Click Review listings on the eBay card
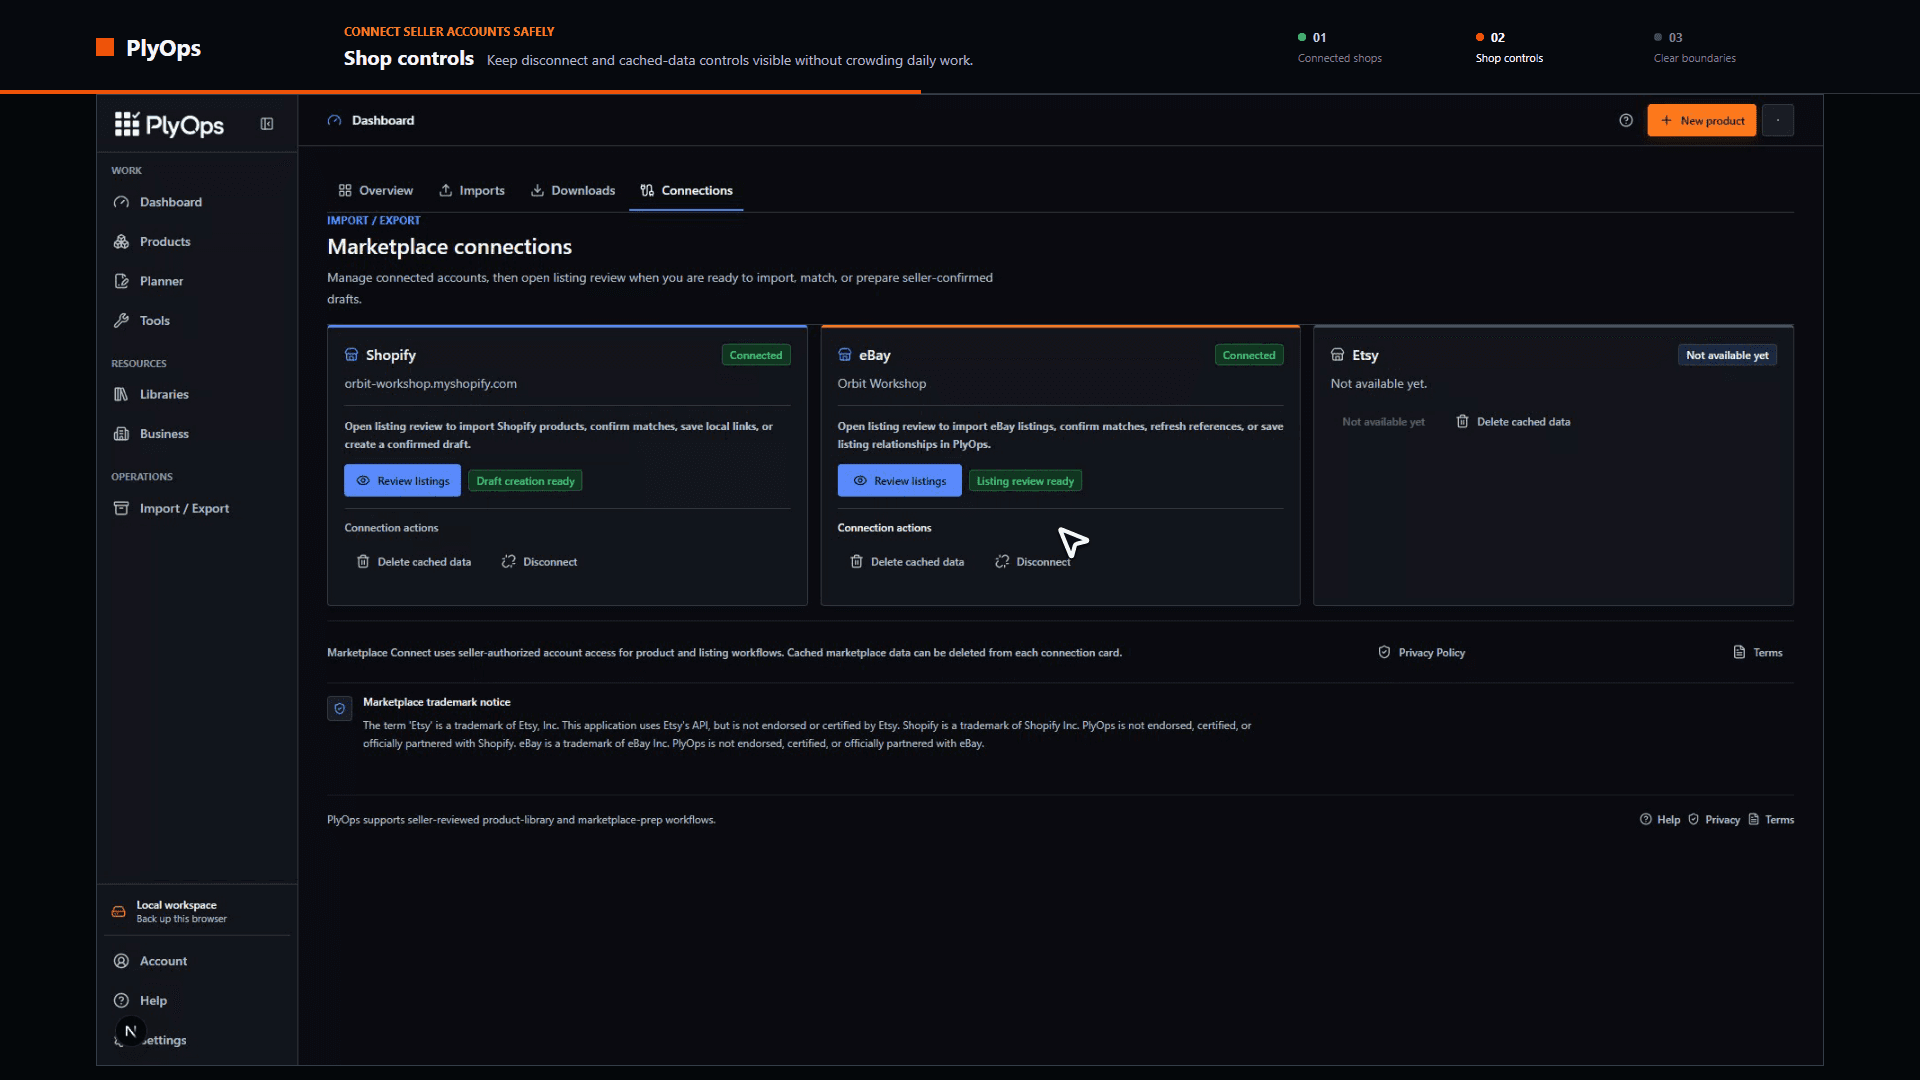The width and height of the screenshot is (1920, 1080). click(900, 481)
